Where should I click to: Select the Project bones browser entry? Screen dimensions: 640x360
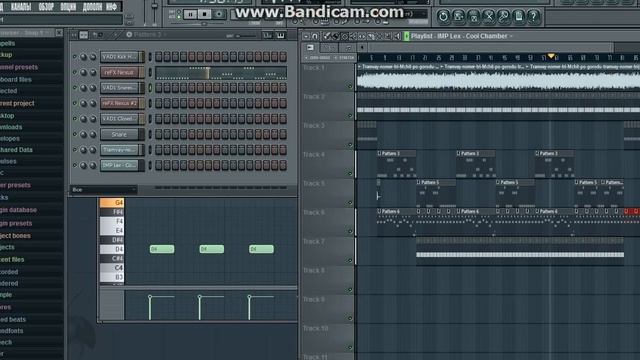(x=16, y=236)
